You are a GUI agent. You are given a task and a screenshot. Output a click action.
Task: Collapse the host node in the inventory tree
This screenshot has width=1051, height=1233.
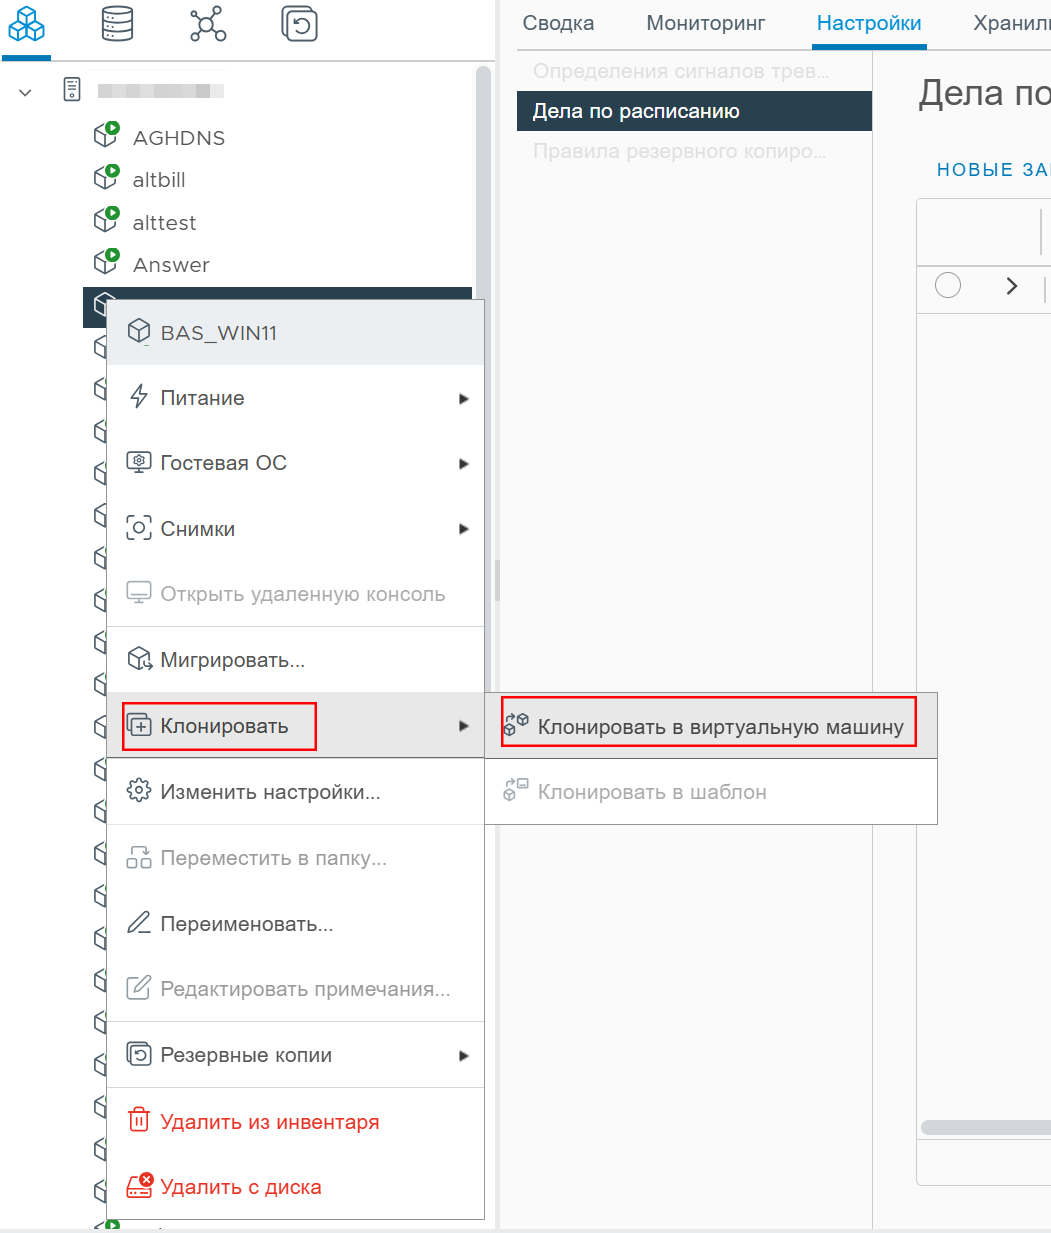25,92
